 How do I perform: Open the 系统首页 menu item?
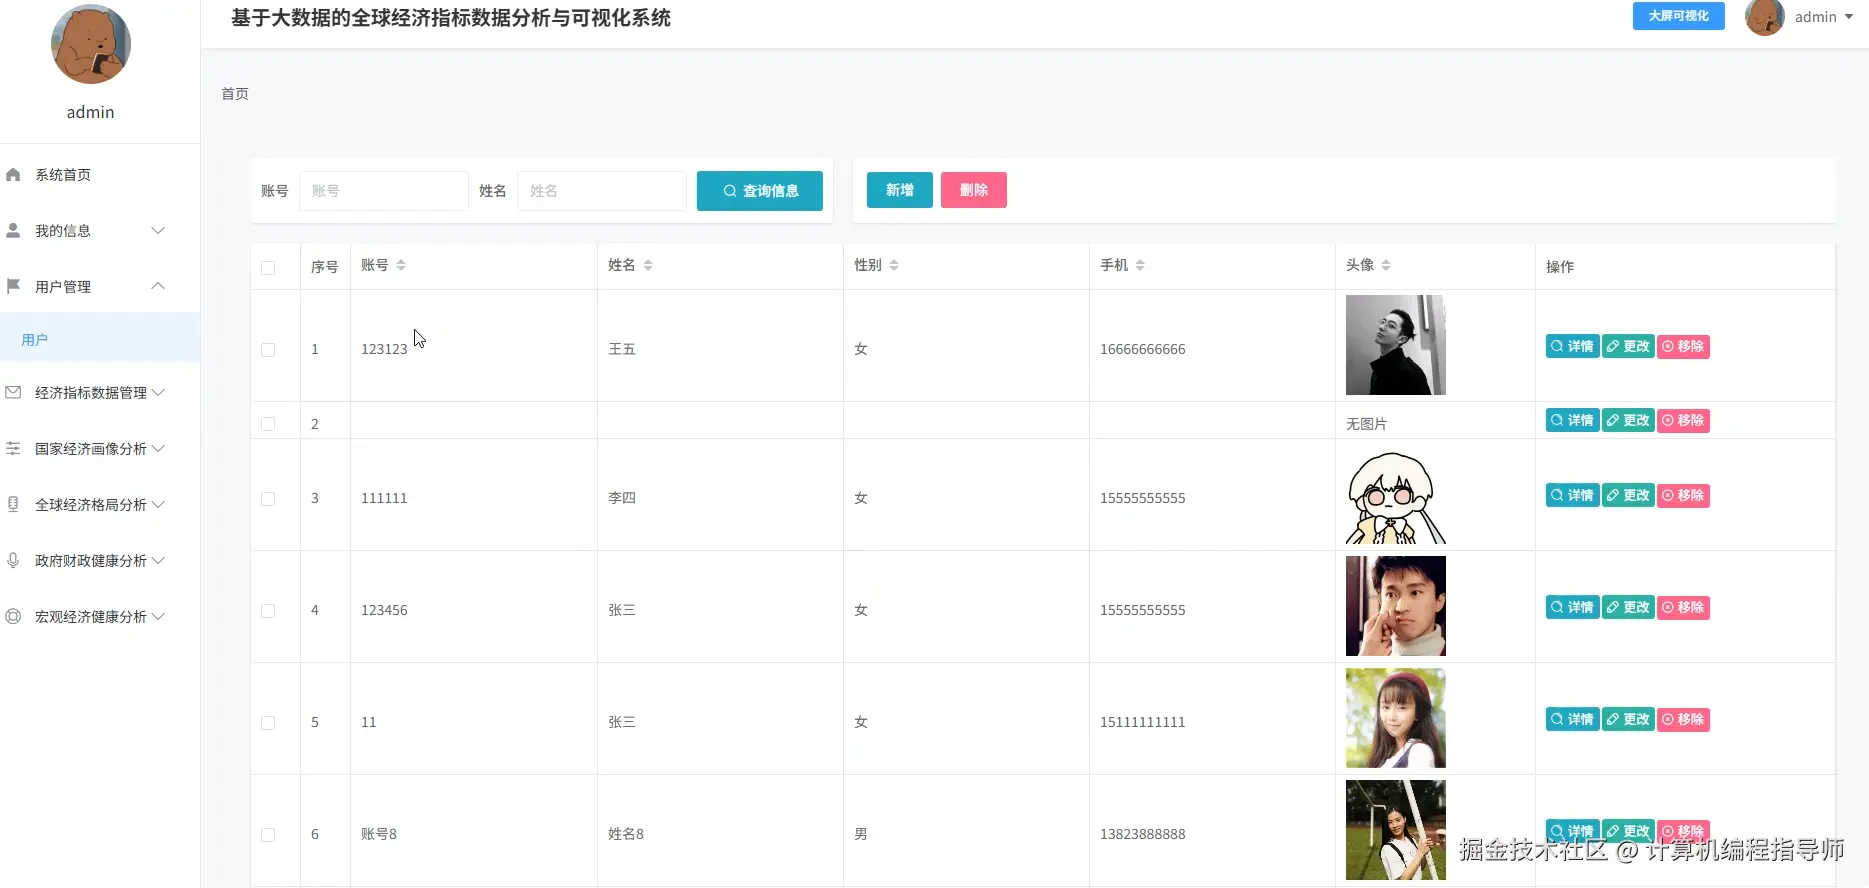coord(100,175)
